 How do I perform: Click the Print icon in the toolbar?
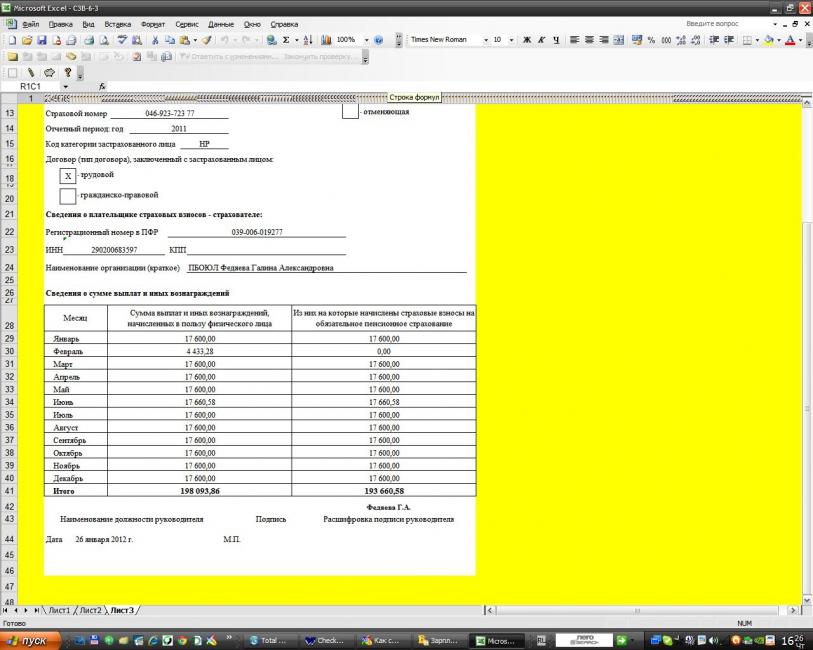(87, 40)
